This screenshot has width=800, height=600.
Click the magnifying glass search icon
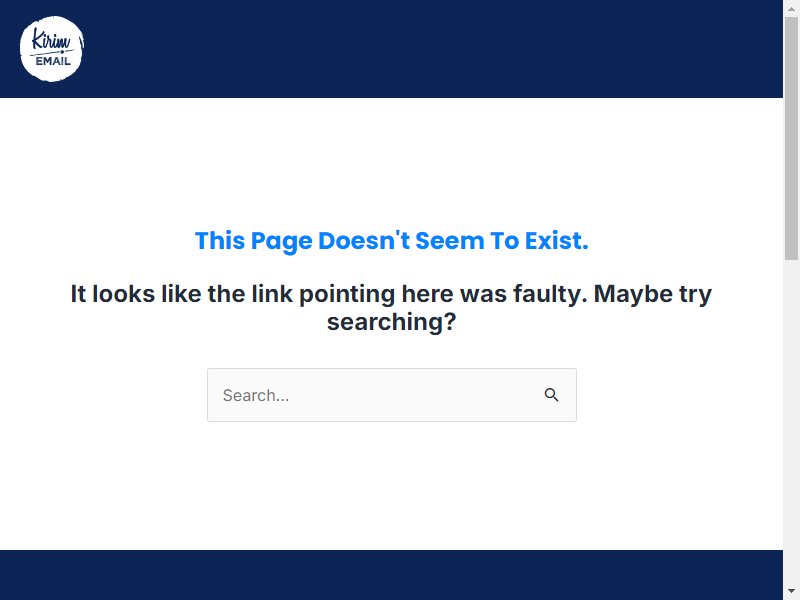point(551,395)
